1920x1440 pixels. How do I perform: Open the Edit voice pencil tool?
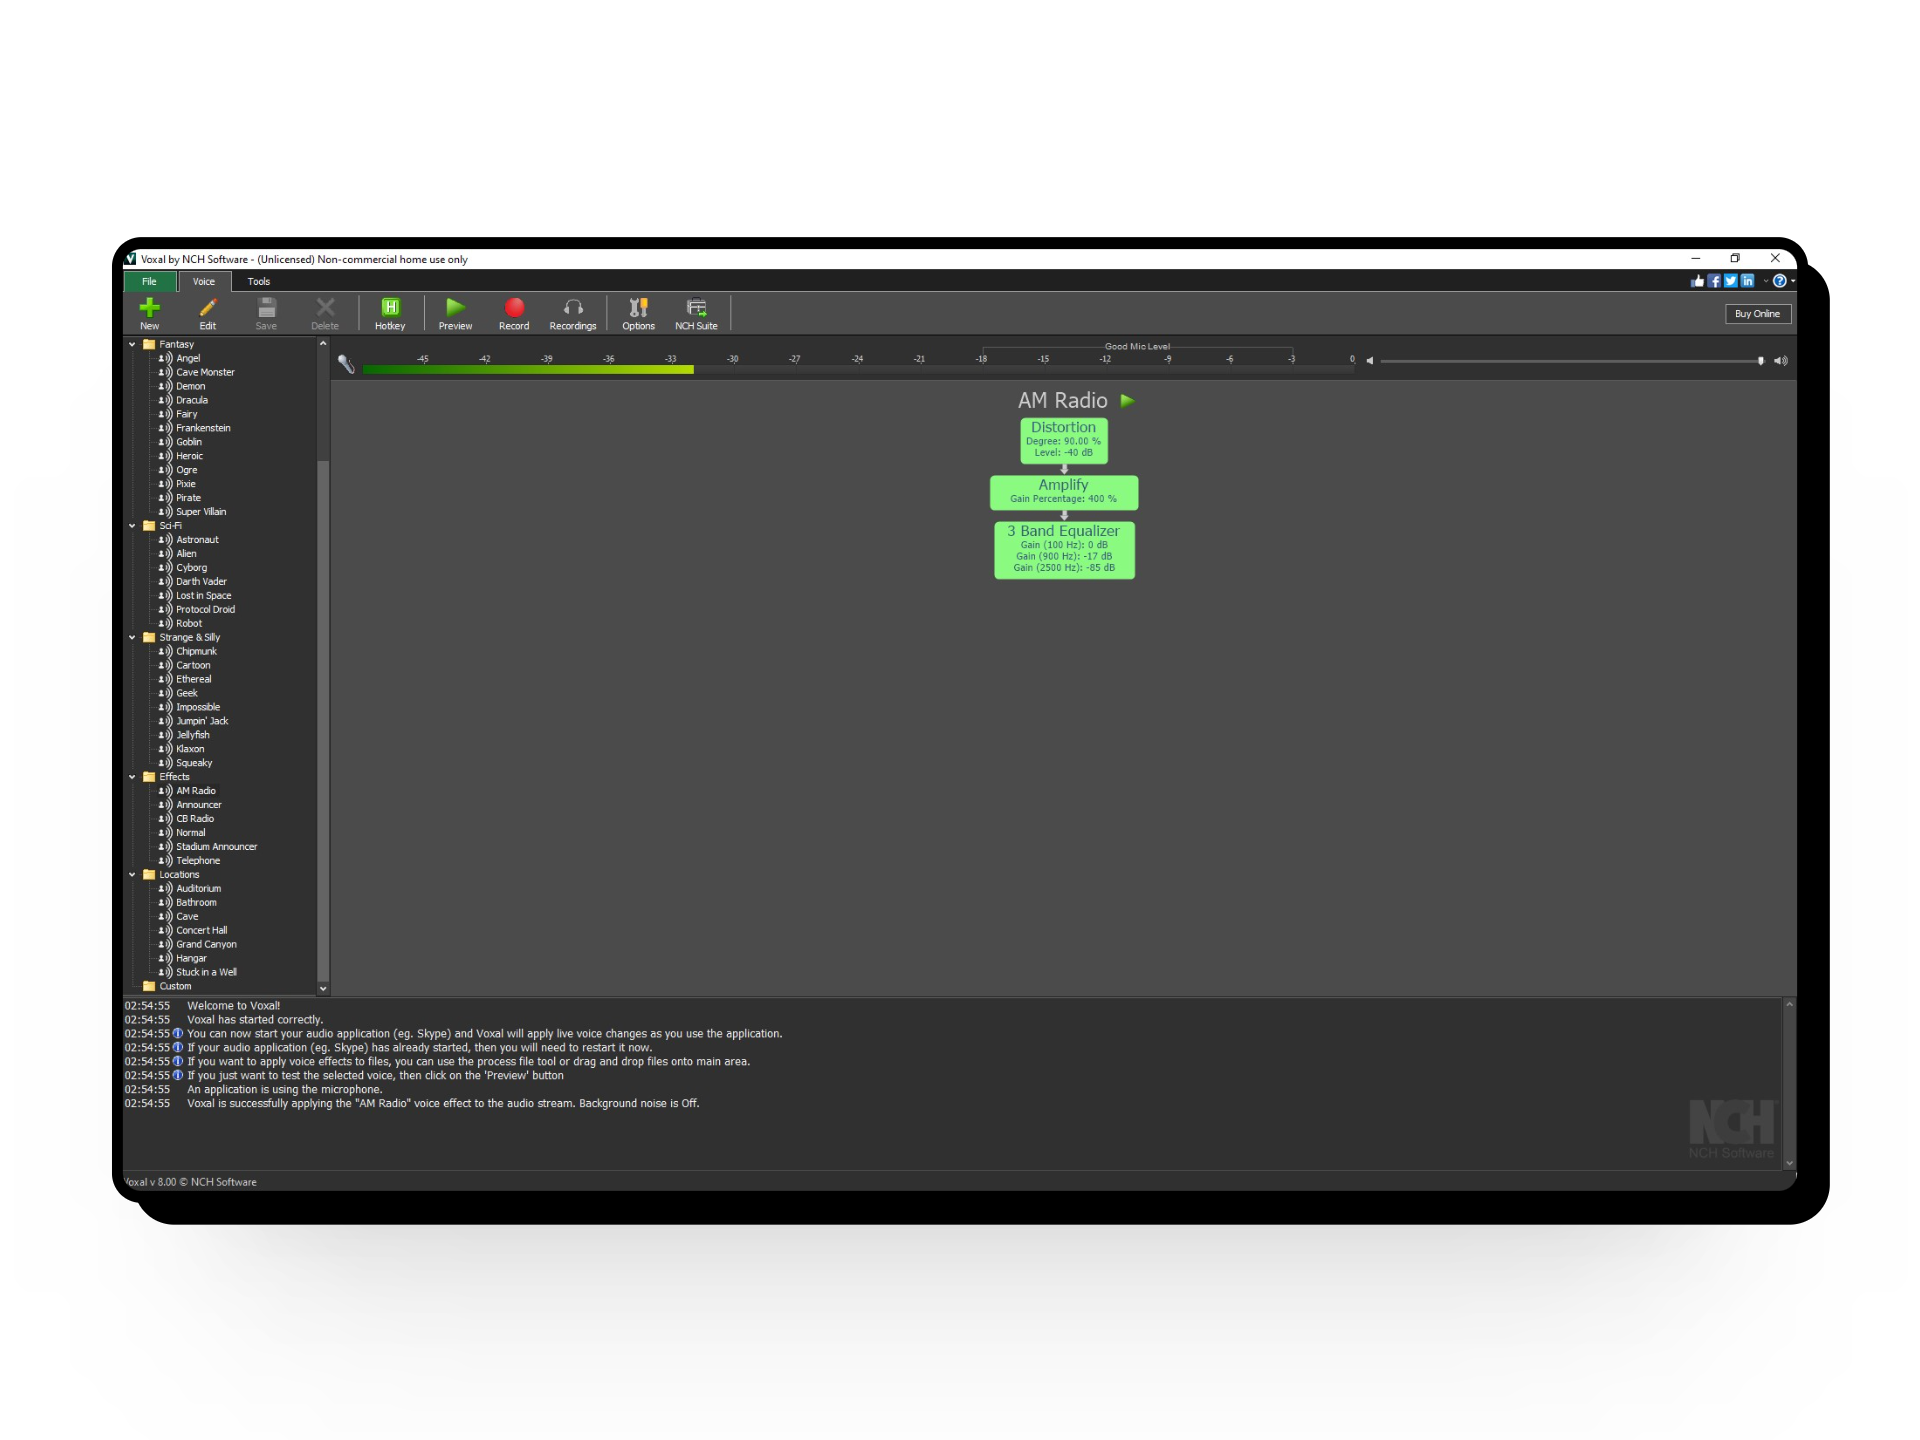pos(207,308)
